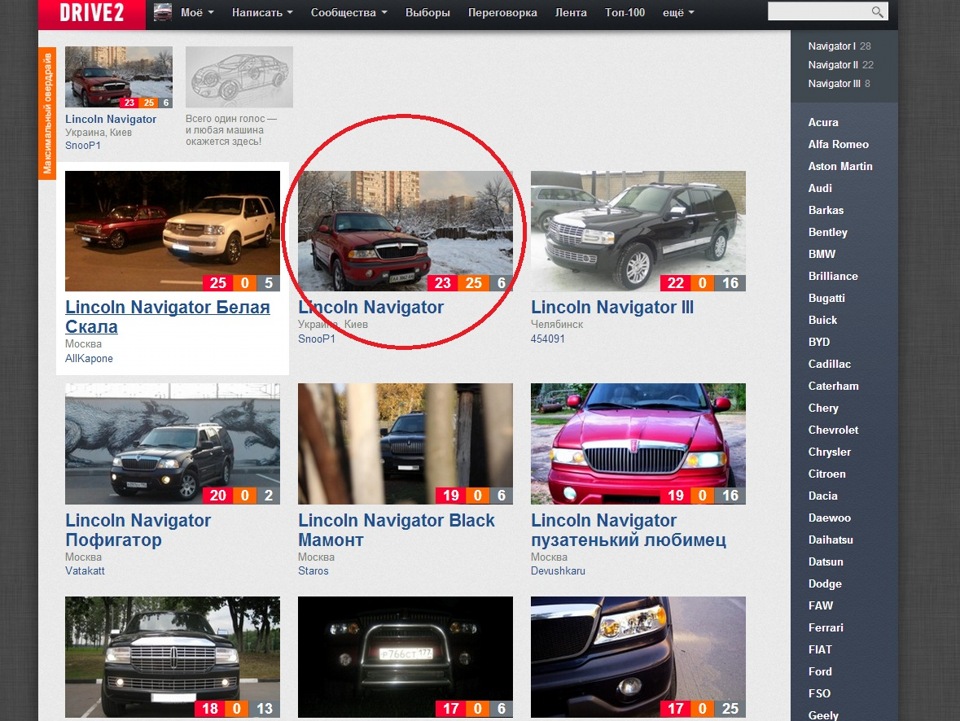960x721 pixels.
Task: Open the Bugatti brand link
Action: (x=827, y=298)
